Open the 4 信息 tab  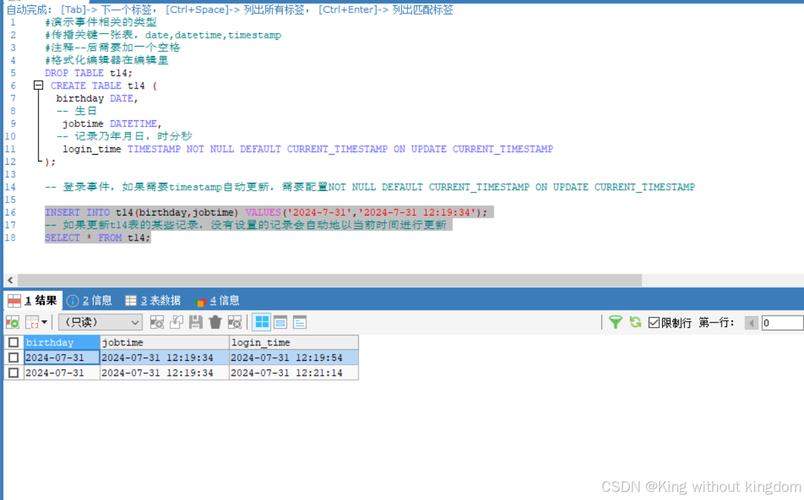pyautogui.click(x=217, y=301)
